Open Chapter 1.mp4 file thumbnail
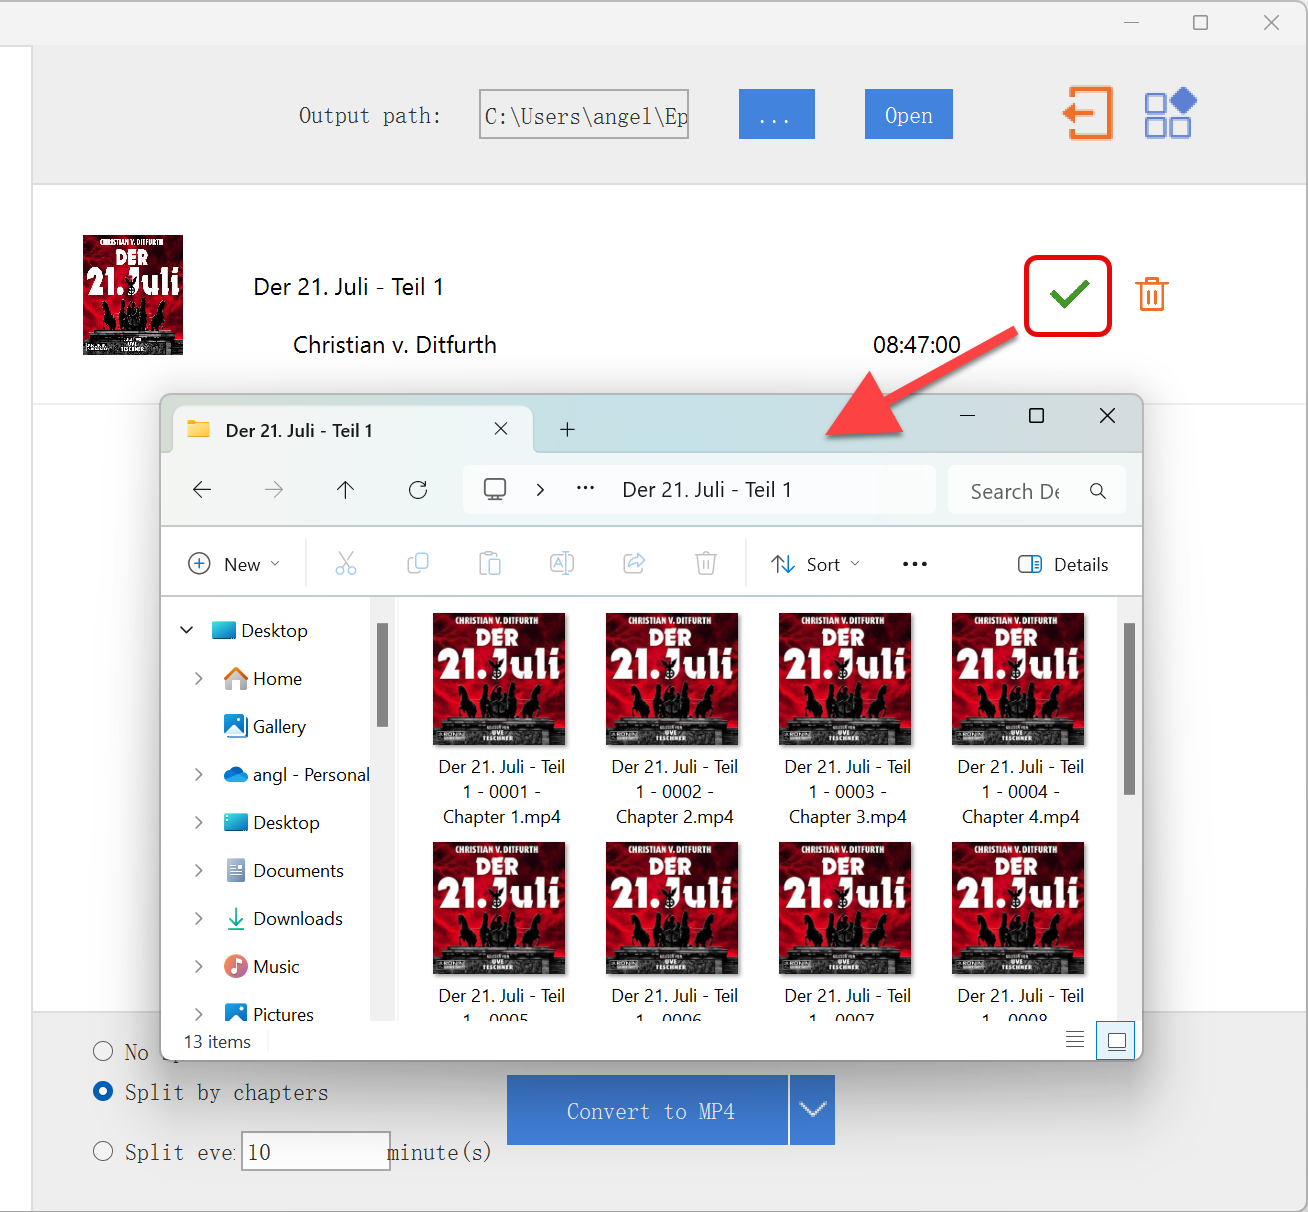 point(499,680)
